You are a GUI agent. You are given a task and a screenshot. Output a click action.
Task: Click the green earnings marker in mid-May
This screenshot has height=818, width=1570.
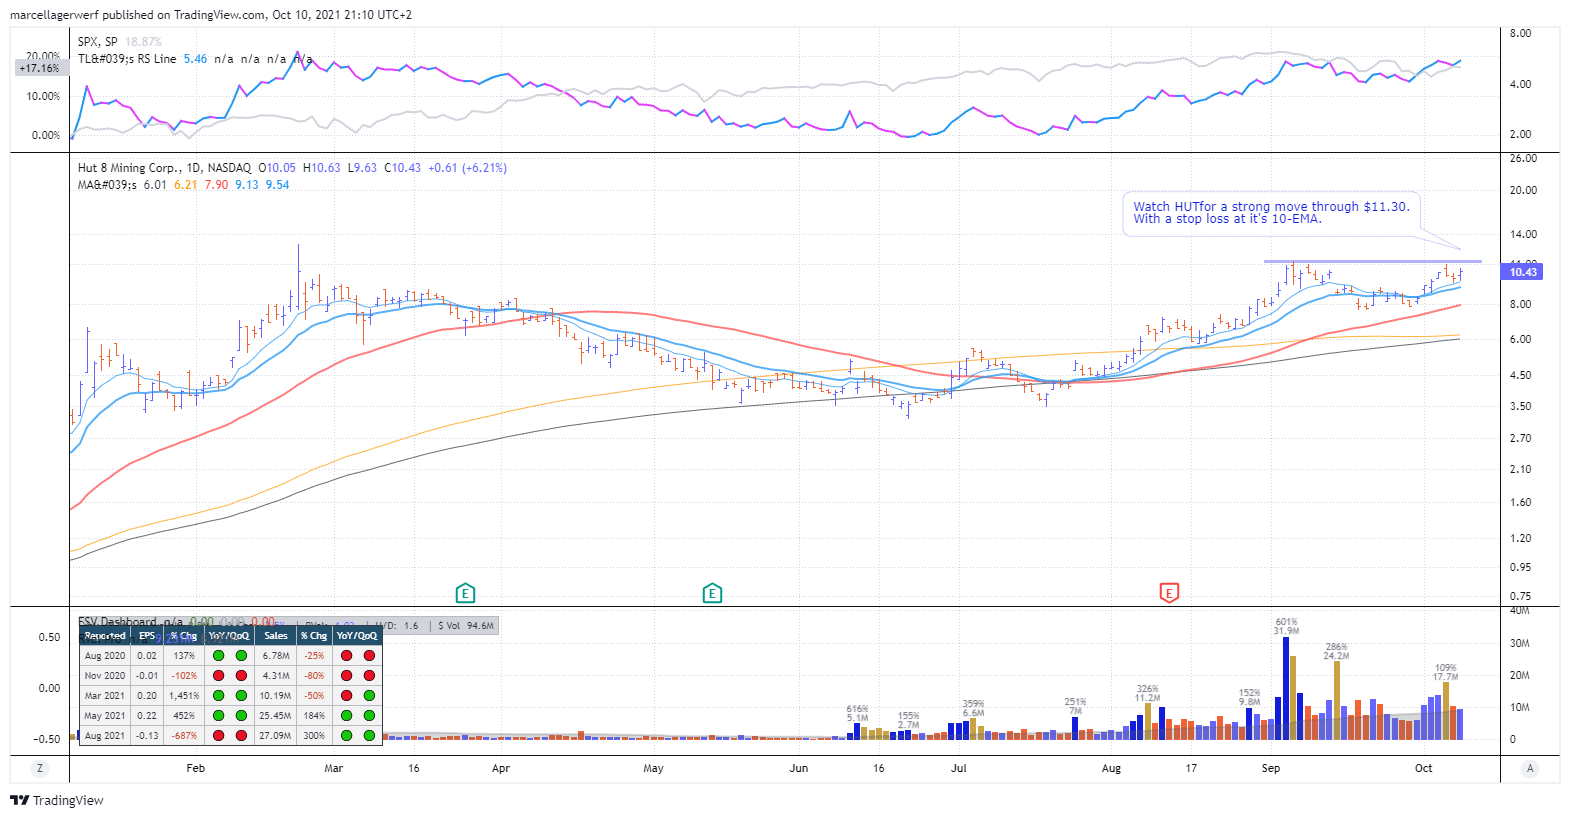pyautogui.click(x=712, y=594)
